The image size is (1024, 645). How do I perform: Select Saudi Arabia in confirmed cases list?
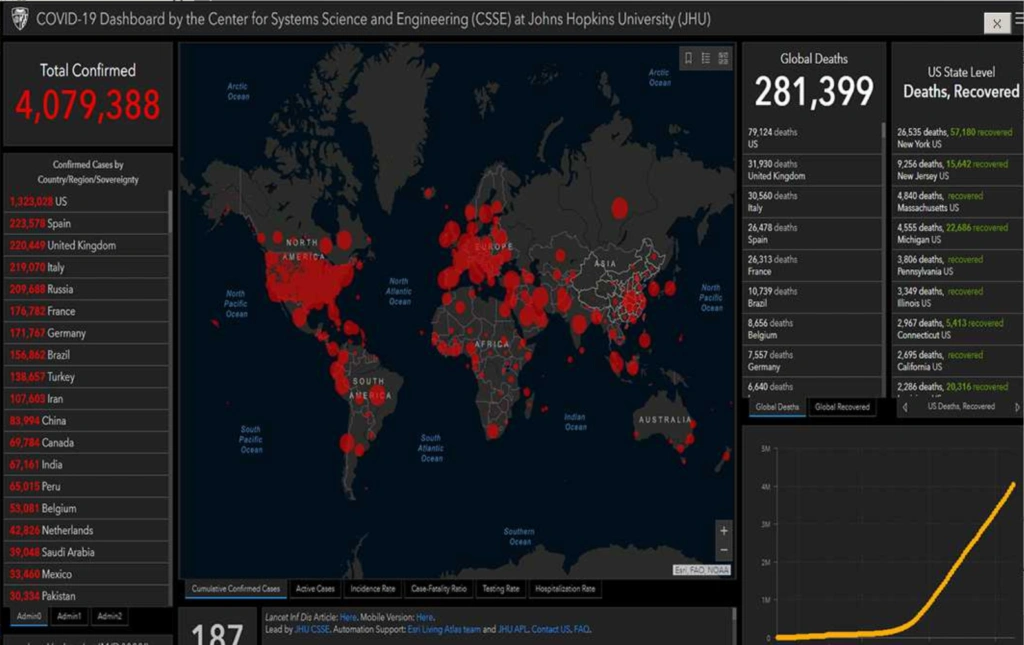[86, 552]
